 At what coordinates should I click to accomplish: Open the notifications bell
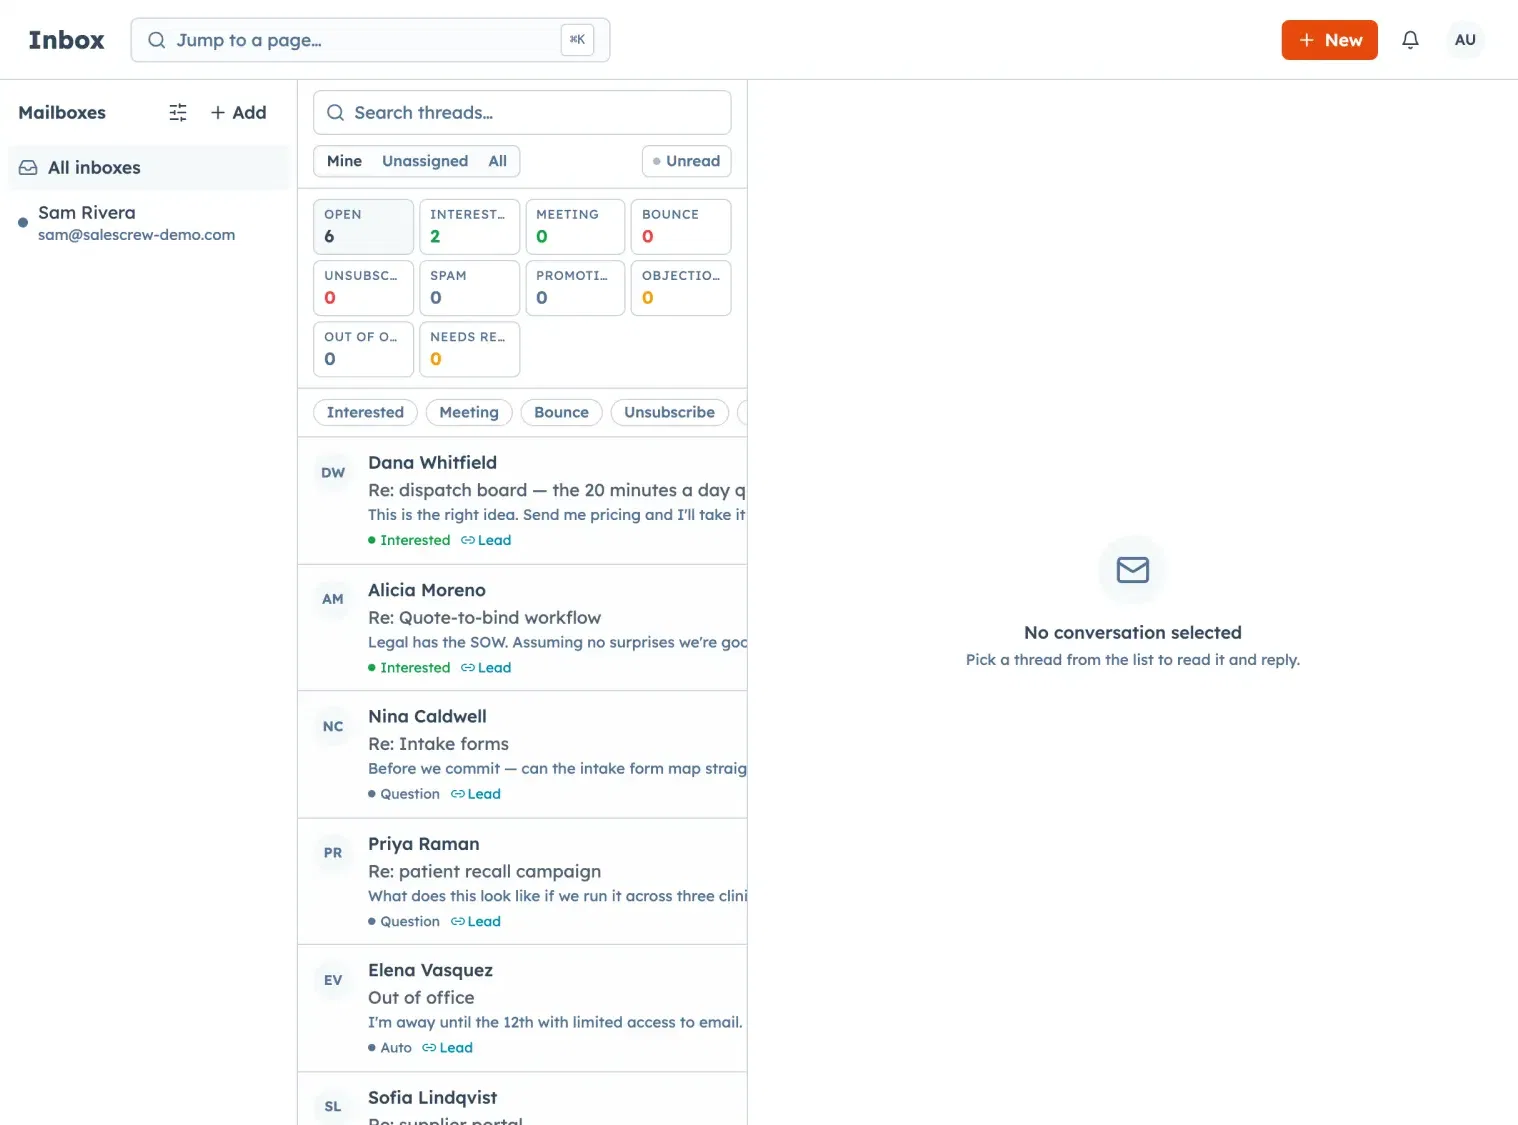(1410, 40)
